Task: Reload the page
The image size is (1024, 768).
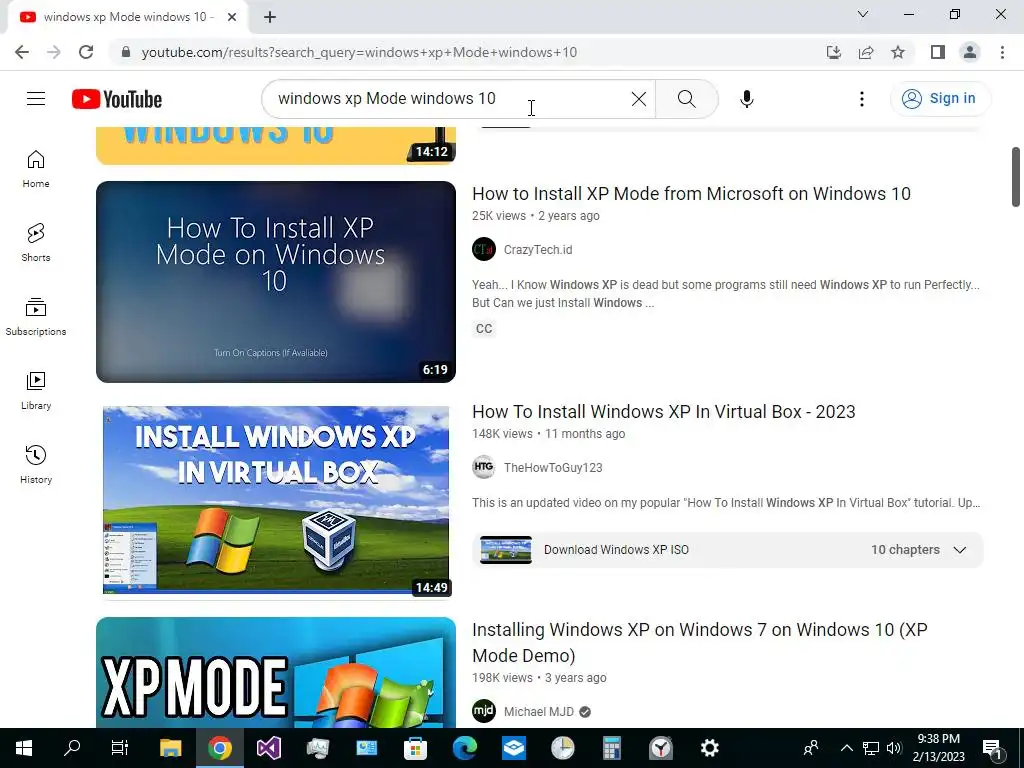Action: (x=86, y=52)
